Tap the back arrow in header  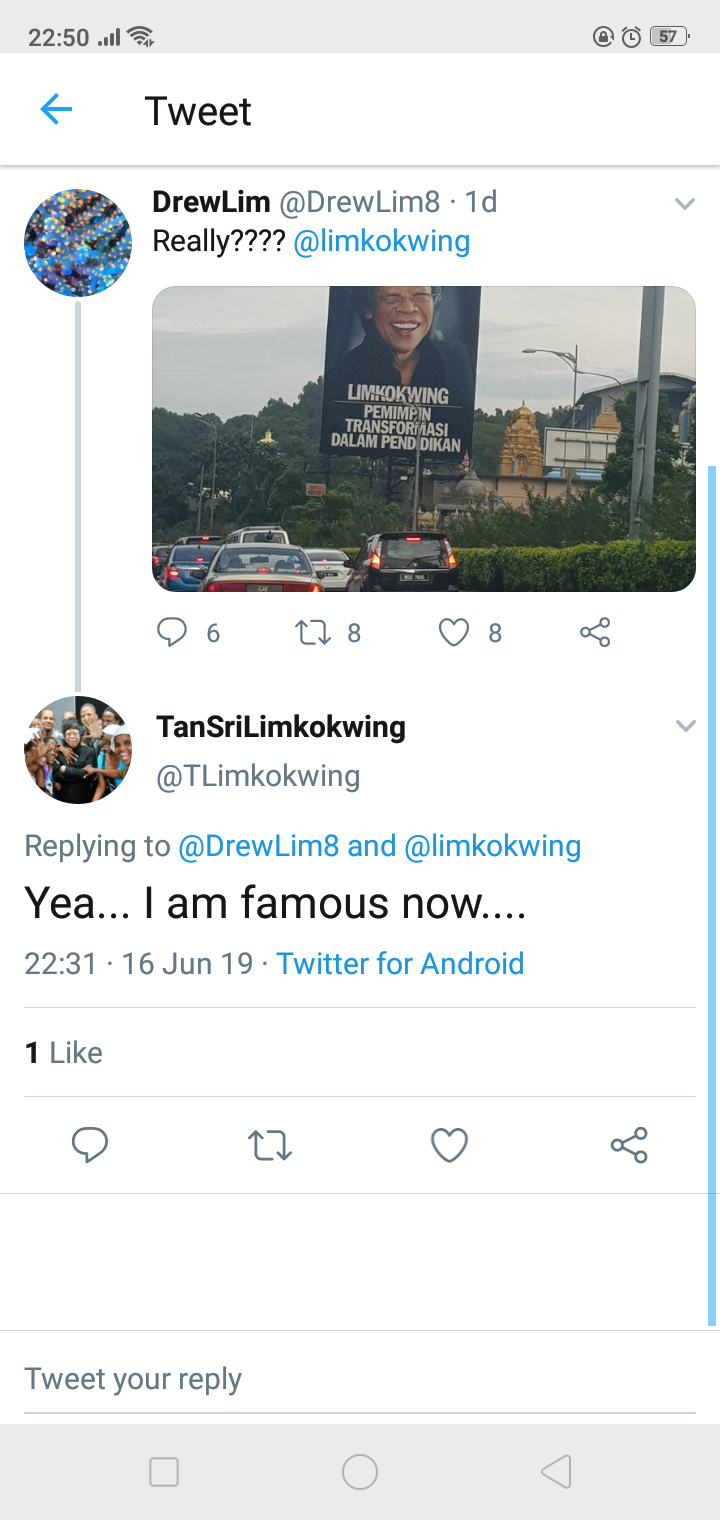click(x=56, y=110)
